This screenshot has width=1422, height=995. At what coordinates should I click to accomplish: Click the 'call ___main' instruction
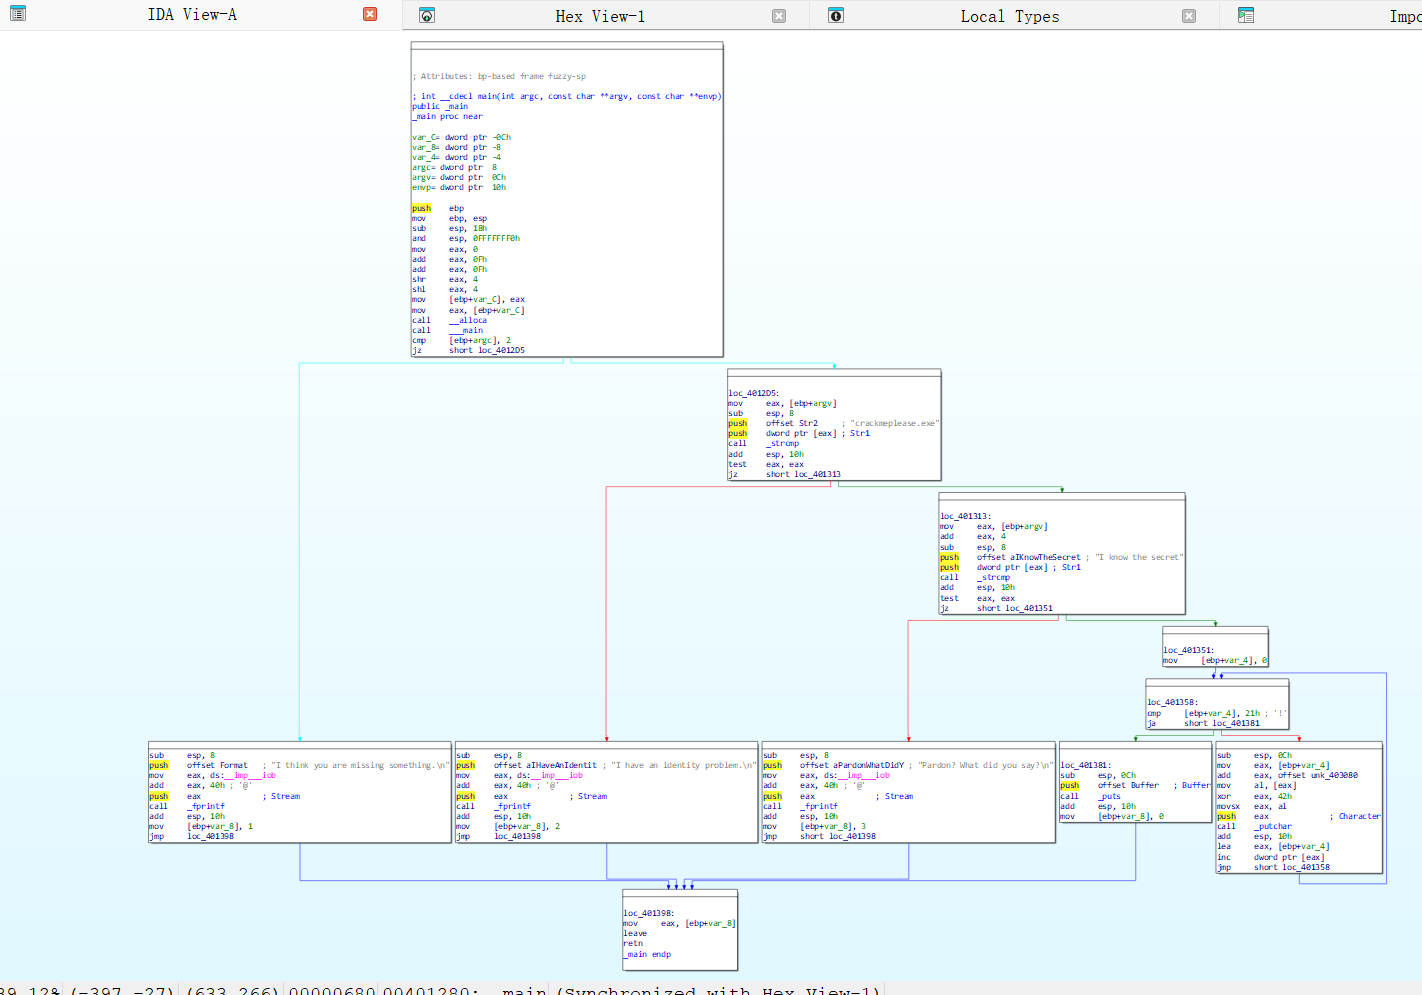tap(447, 330)
